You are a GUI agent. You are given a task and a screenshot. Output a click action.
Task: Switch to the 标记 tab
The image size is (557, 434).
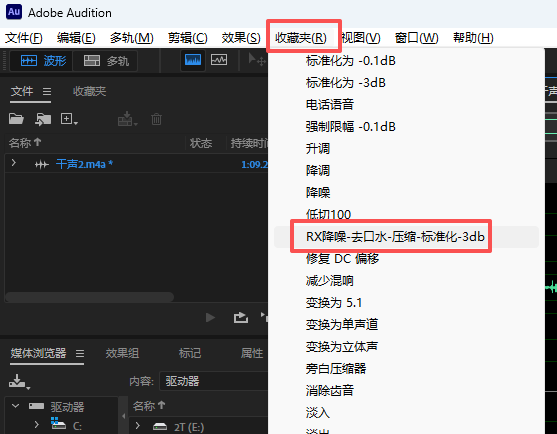(190, 353)
